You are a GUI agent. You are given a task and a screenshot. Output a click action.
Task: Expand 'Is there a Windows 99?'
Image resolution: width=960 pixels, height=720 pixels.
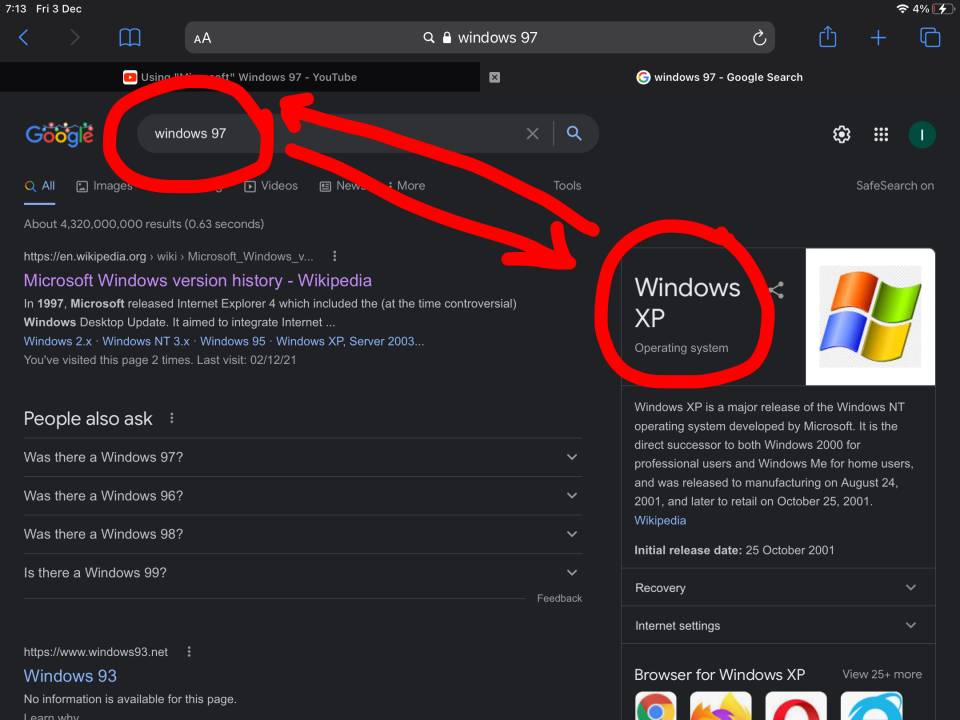point(302,572)
